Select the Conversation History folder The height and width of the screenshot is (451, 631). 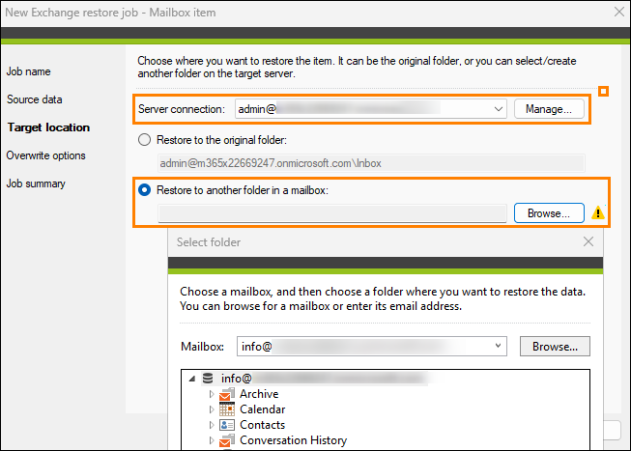(x=293, y=440)
